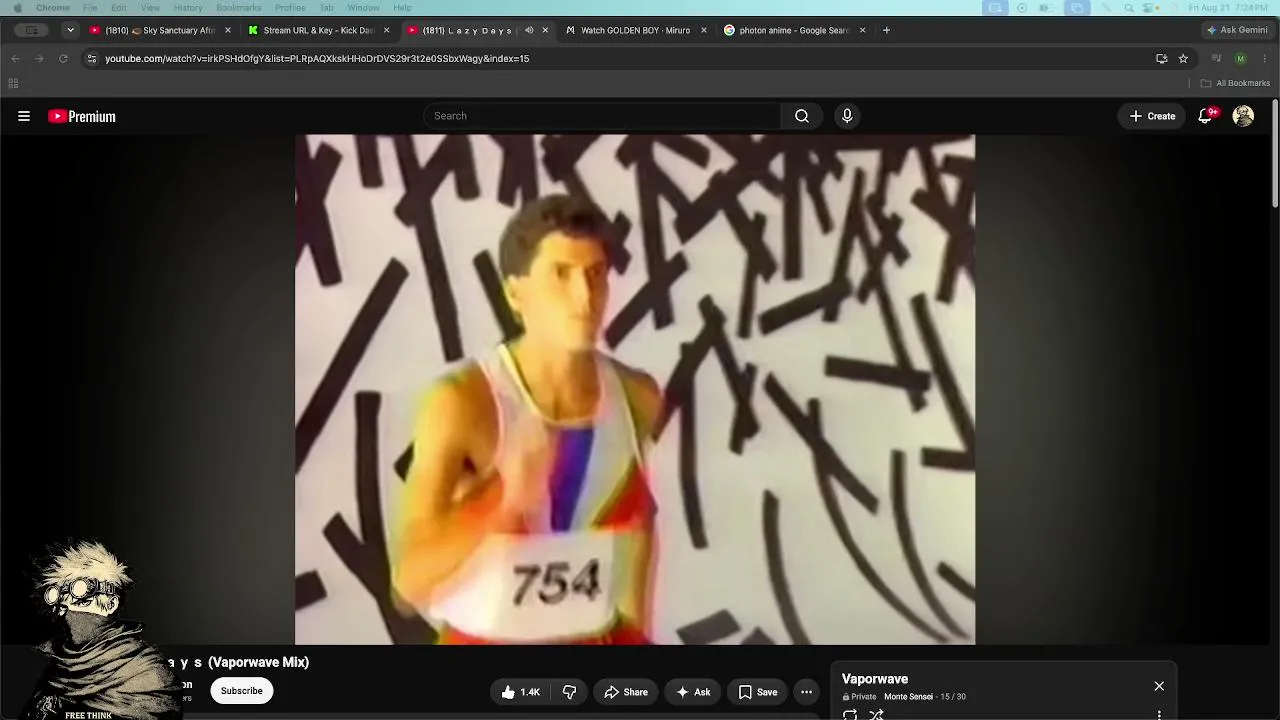Like the video with thumbs up
Image resolution: width=1280 pixels, height=720 pixels.
[522, 692]
